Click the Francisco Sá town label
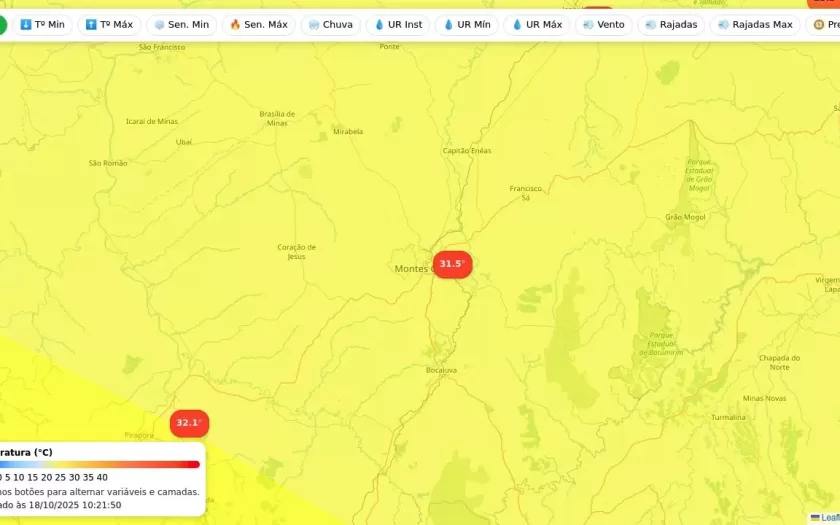 pyautogui.click(x=526, y=193)
